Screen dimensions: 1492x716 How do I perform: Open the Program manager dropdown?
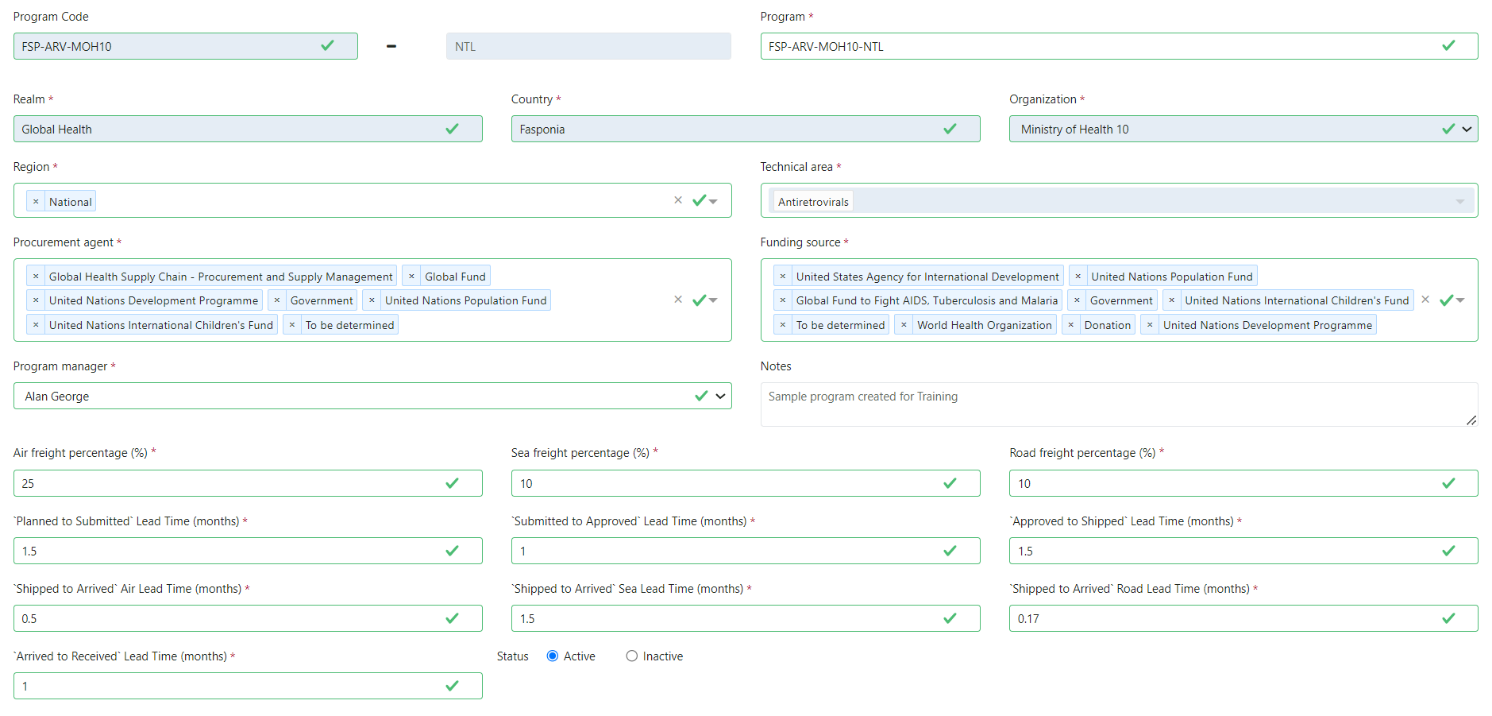coord(372,396)
